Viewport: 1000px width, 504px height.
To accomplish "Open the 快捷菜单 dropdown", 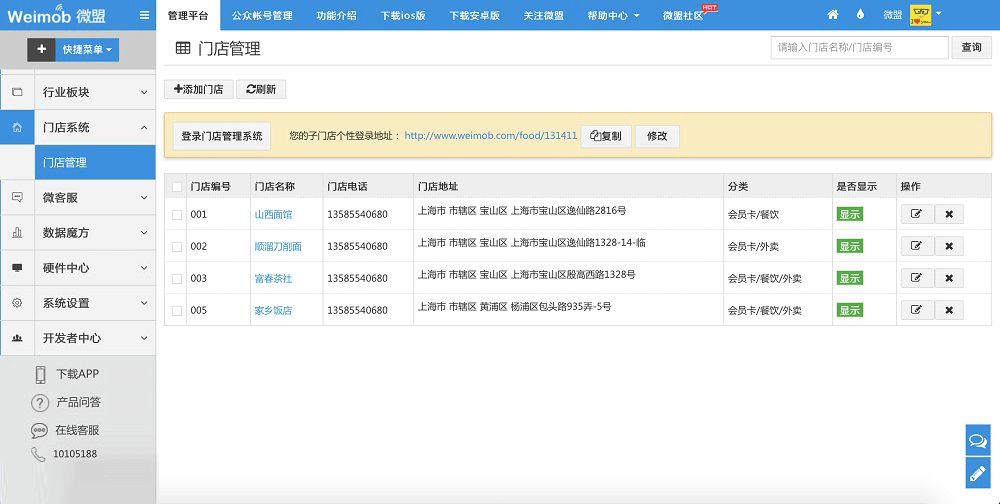I will (x=88, y=50).
